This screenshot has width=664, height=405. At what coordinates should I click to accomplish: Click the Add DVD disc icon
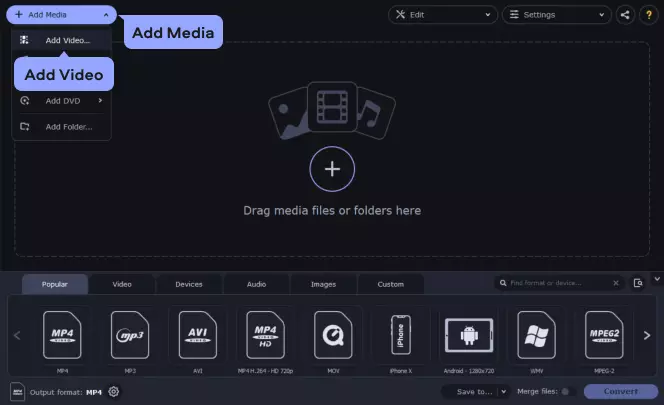(x=25, y=101)
